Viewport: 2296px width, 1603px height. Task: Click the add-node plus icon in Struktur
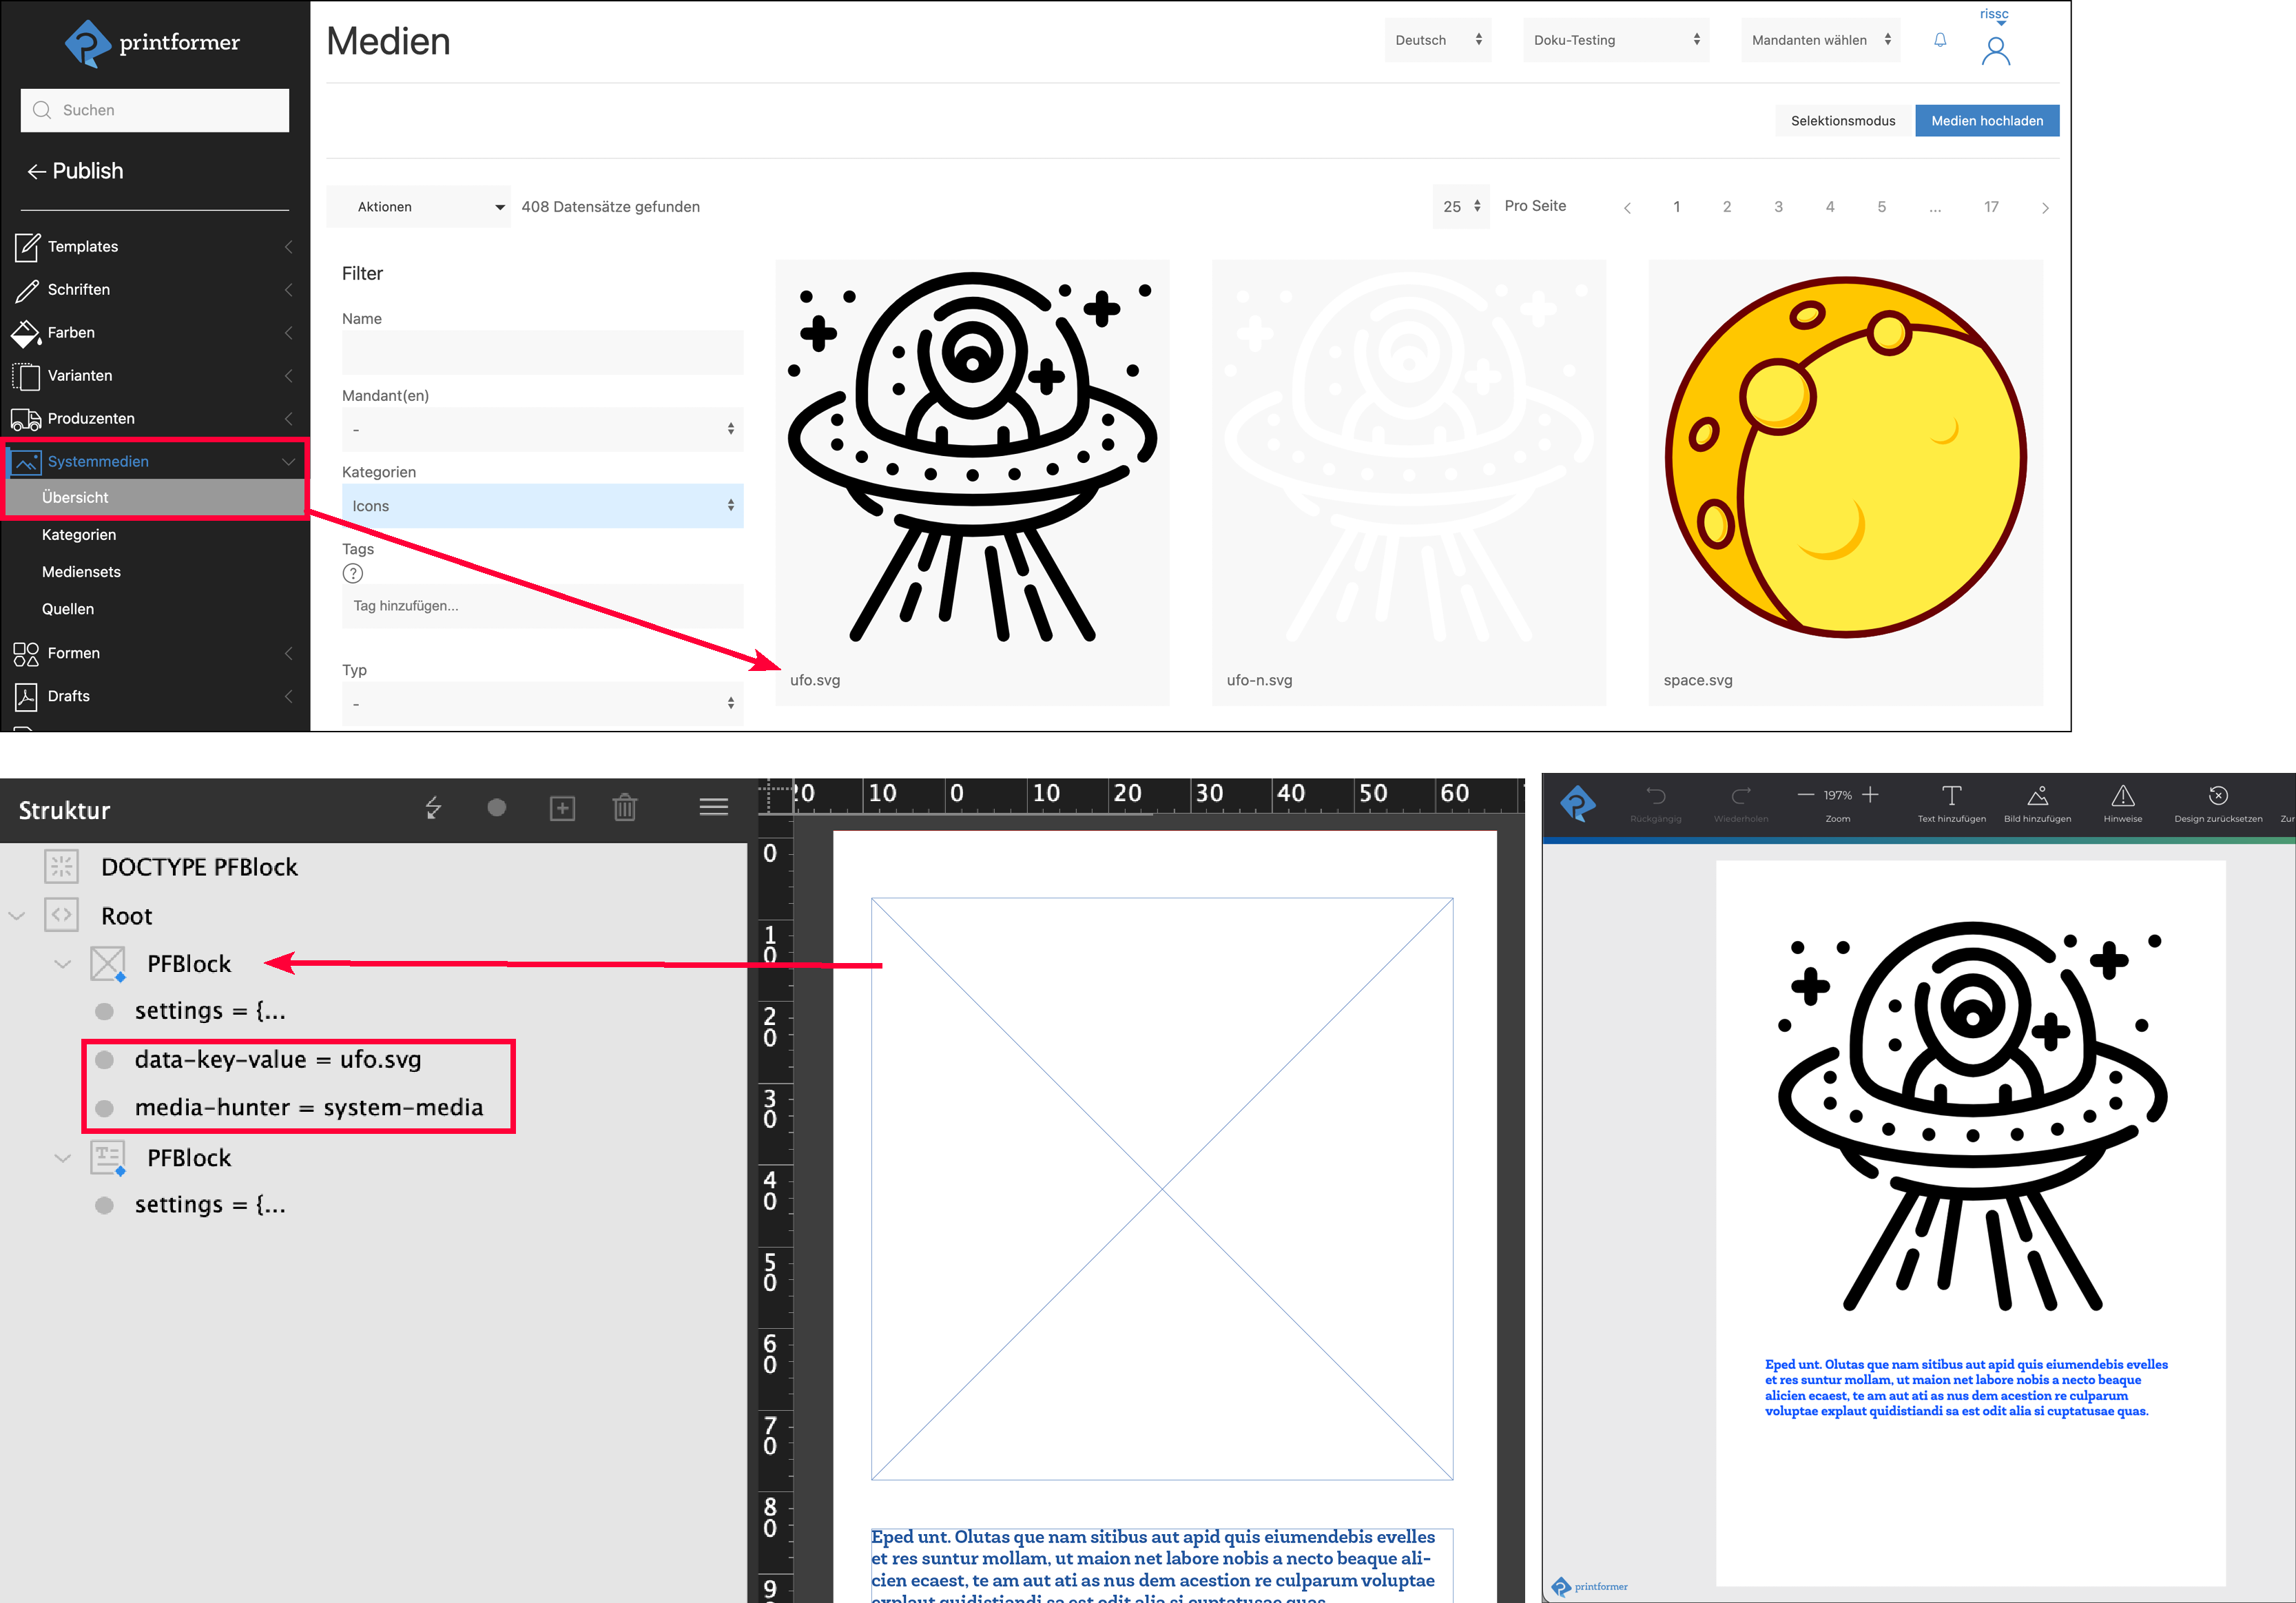562,807
